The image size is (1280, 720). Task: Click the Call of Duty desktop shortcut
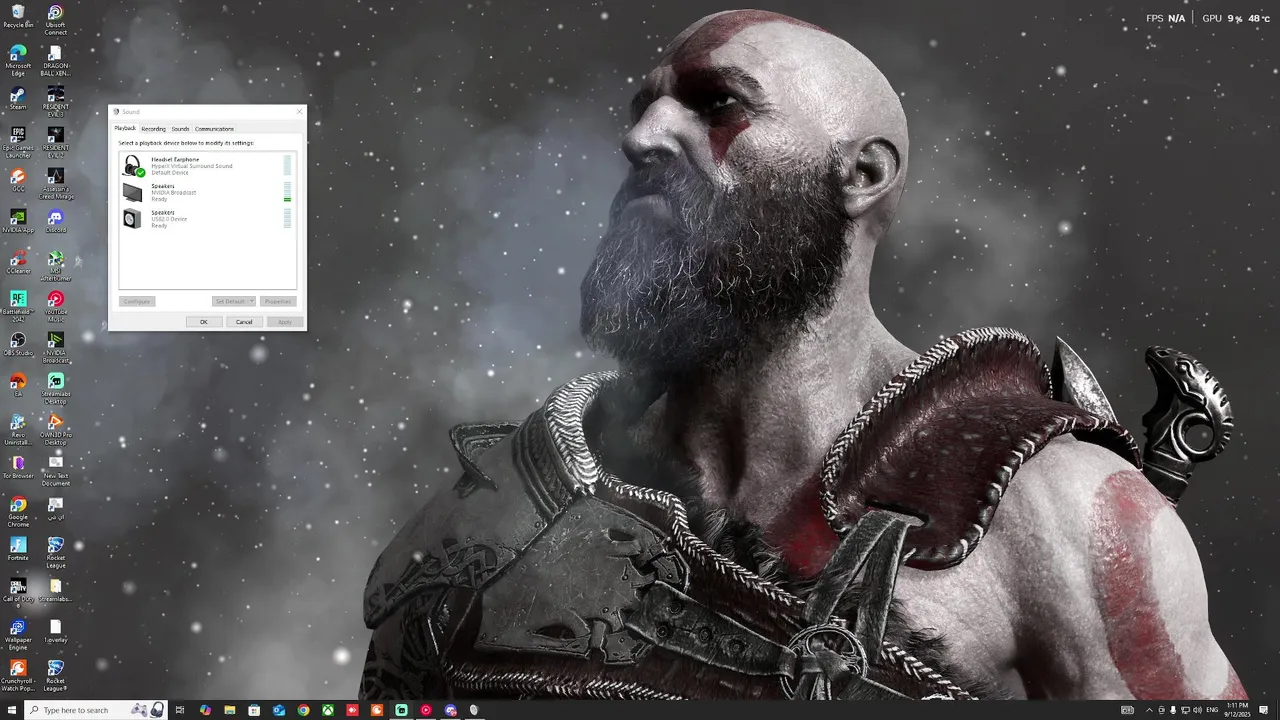pos(18,590)
